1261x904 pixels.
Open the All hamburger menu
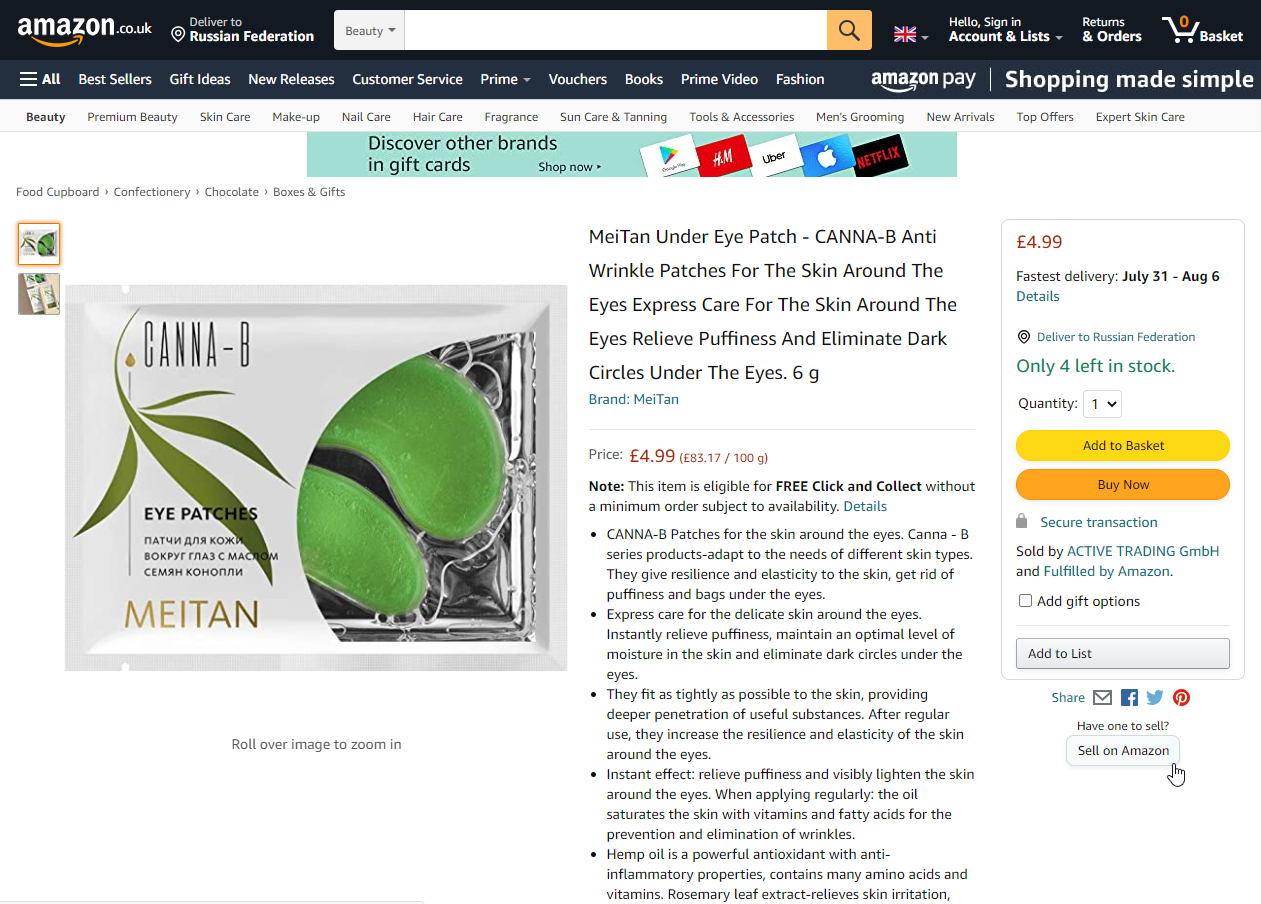[x=40, y=79]
